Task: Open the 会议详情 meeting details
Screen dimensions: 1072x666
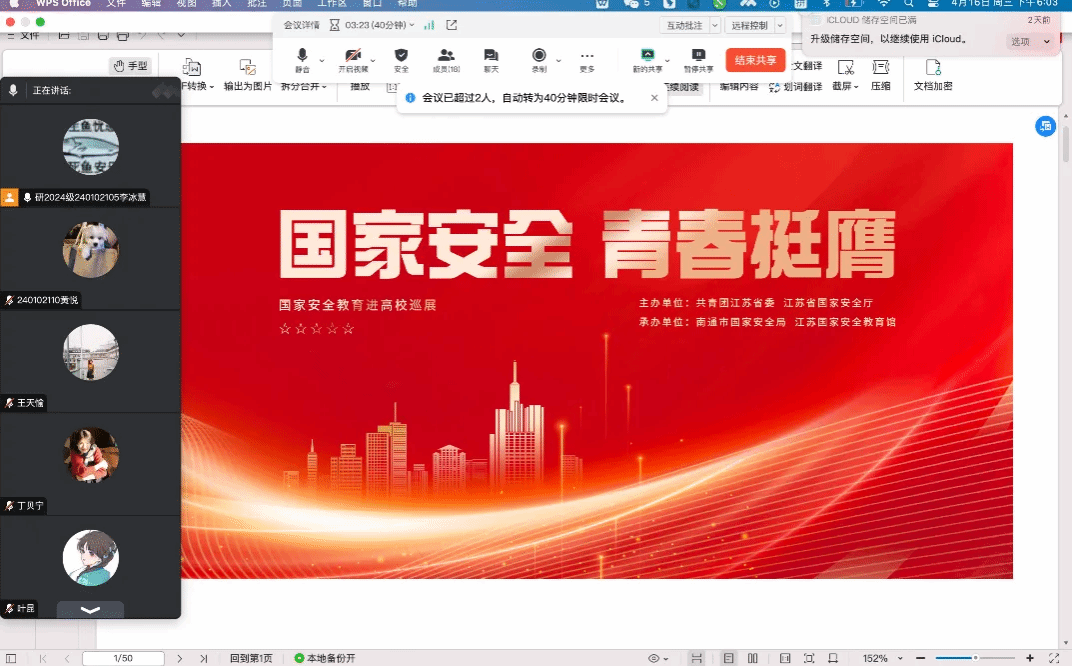Action: (301, 25)
